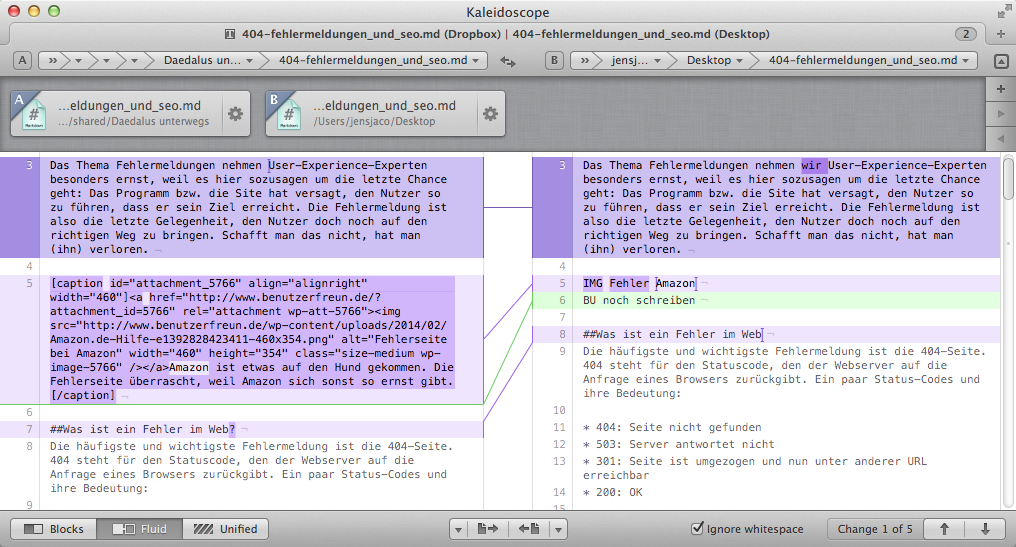This screenshot has width=1016, height=547.
Task: Switch to Unified view
Action: pyautogui.click(x=225, y=529)
